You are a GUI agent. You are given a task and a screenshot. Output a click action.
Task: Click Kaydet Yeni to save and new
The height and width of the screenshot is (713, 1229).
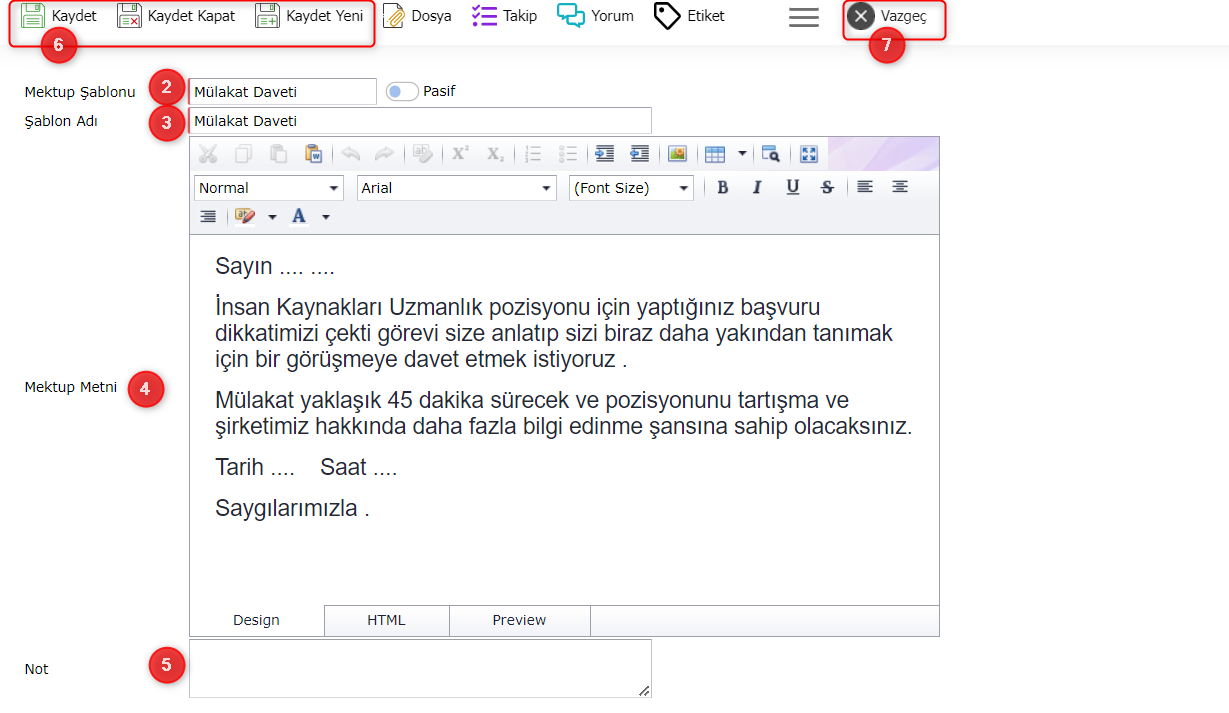pos(309,16)
